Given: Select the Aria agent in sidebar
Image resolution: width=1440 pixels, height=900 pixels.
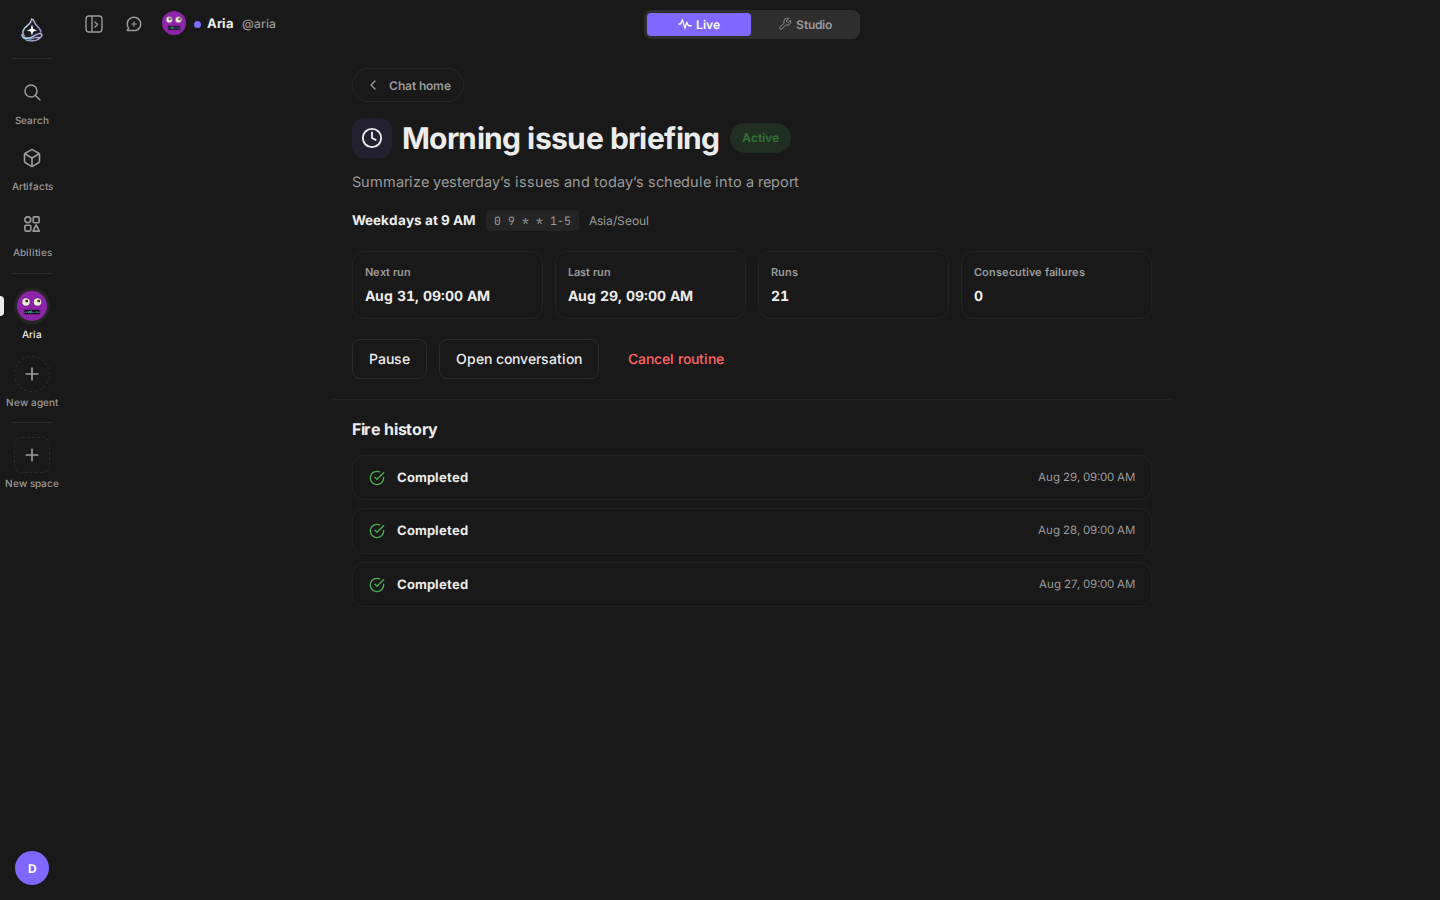Looking at the screenshot, I should coord(32,315).
